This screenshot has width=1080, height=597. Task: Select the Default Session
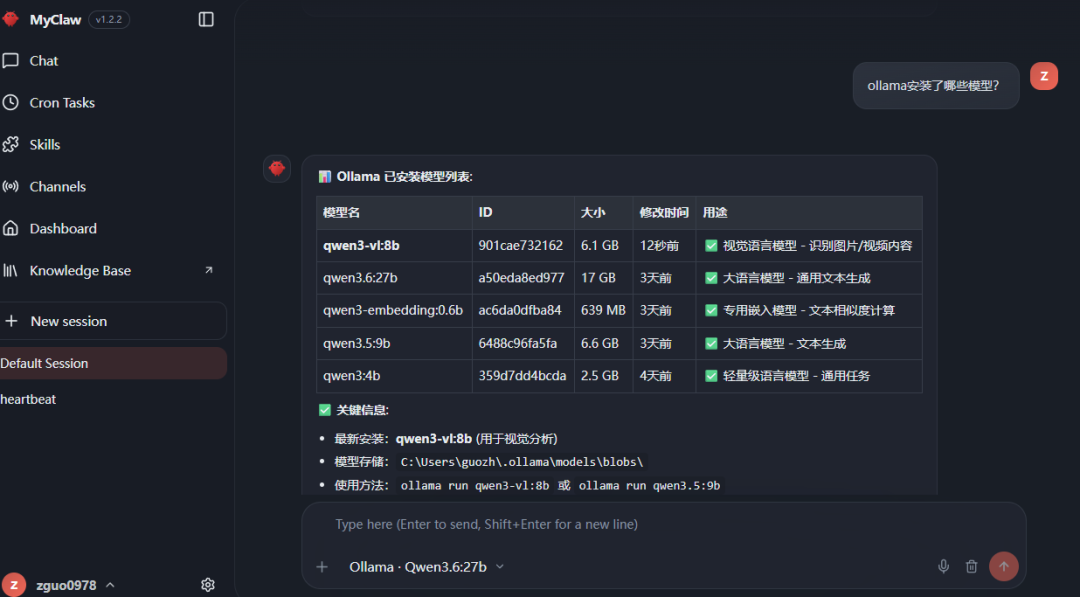113,363
